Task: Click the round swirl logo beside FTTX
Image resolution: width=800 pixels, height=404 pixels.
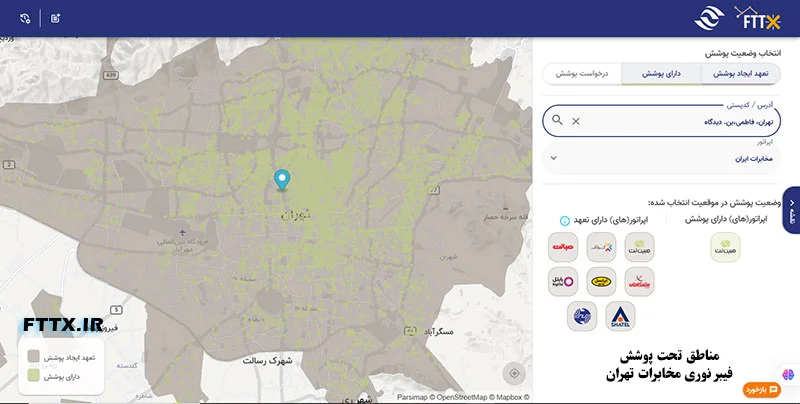Action: tap(709, 18)
